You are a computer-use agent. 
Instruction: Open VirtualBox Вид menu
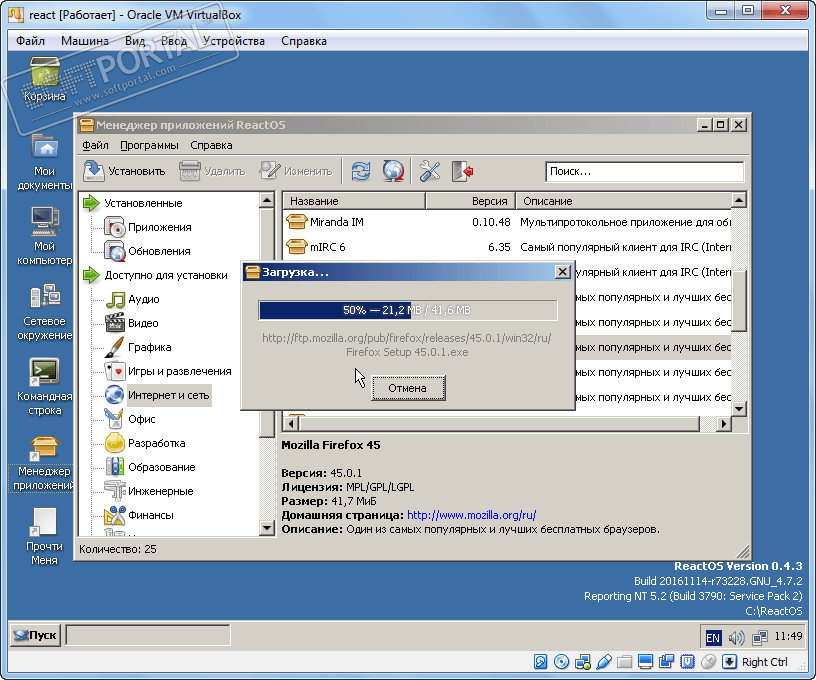pos(135,41)
